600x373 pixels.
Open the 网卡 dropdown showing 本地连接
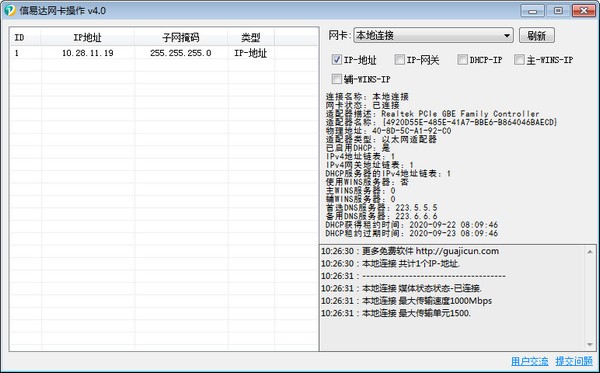pos(434,36)
